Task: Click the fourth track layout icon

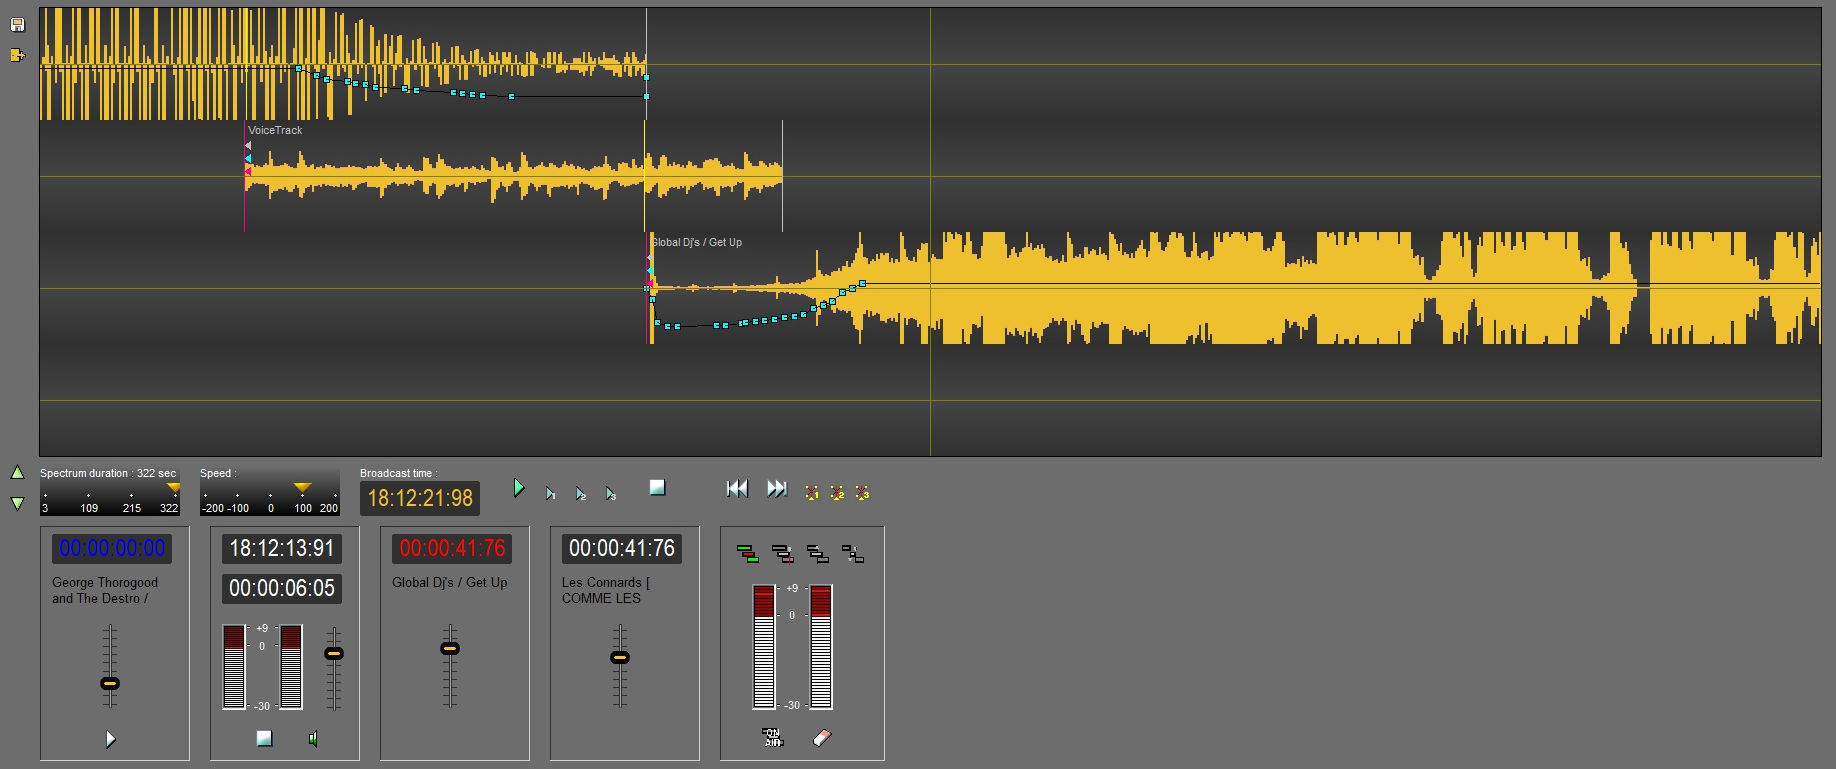Action: [x=853, y=554]
